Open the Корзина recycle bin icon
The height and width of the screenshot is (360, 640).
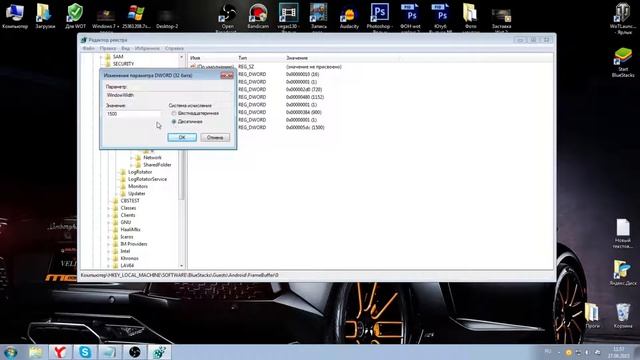pos(623,316)
